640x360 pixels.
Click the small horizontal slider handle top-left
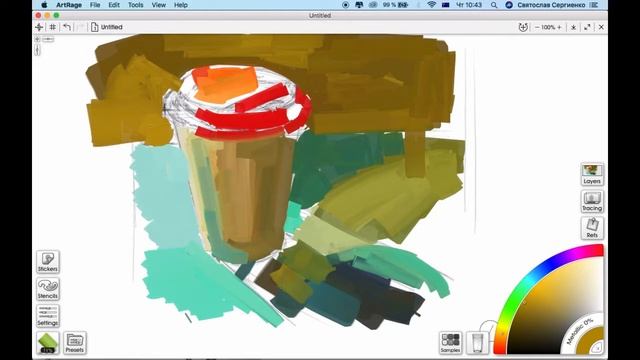coord(48,39)
